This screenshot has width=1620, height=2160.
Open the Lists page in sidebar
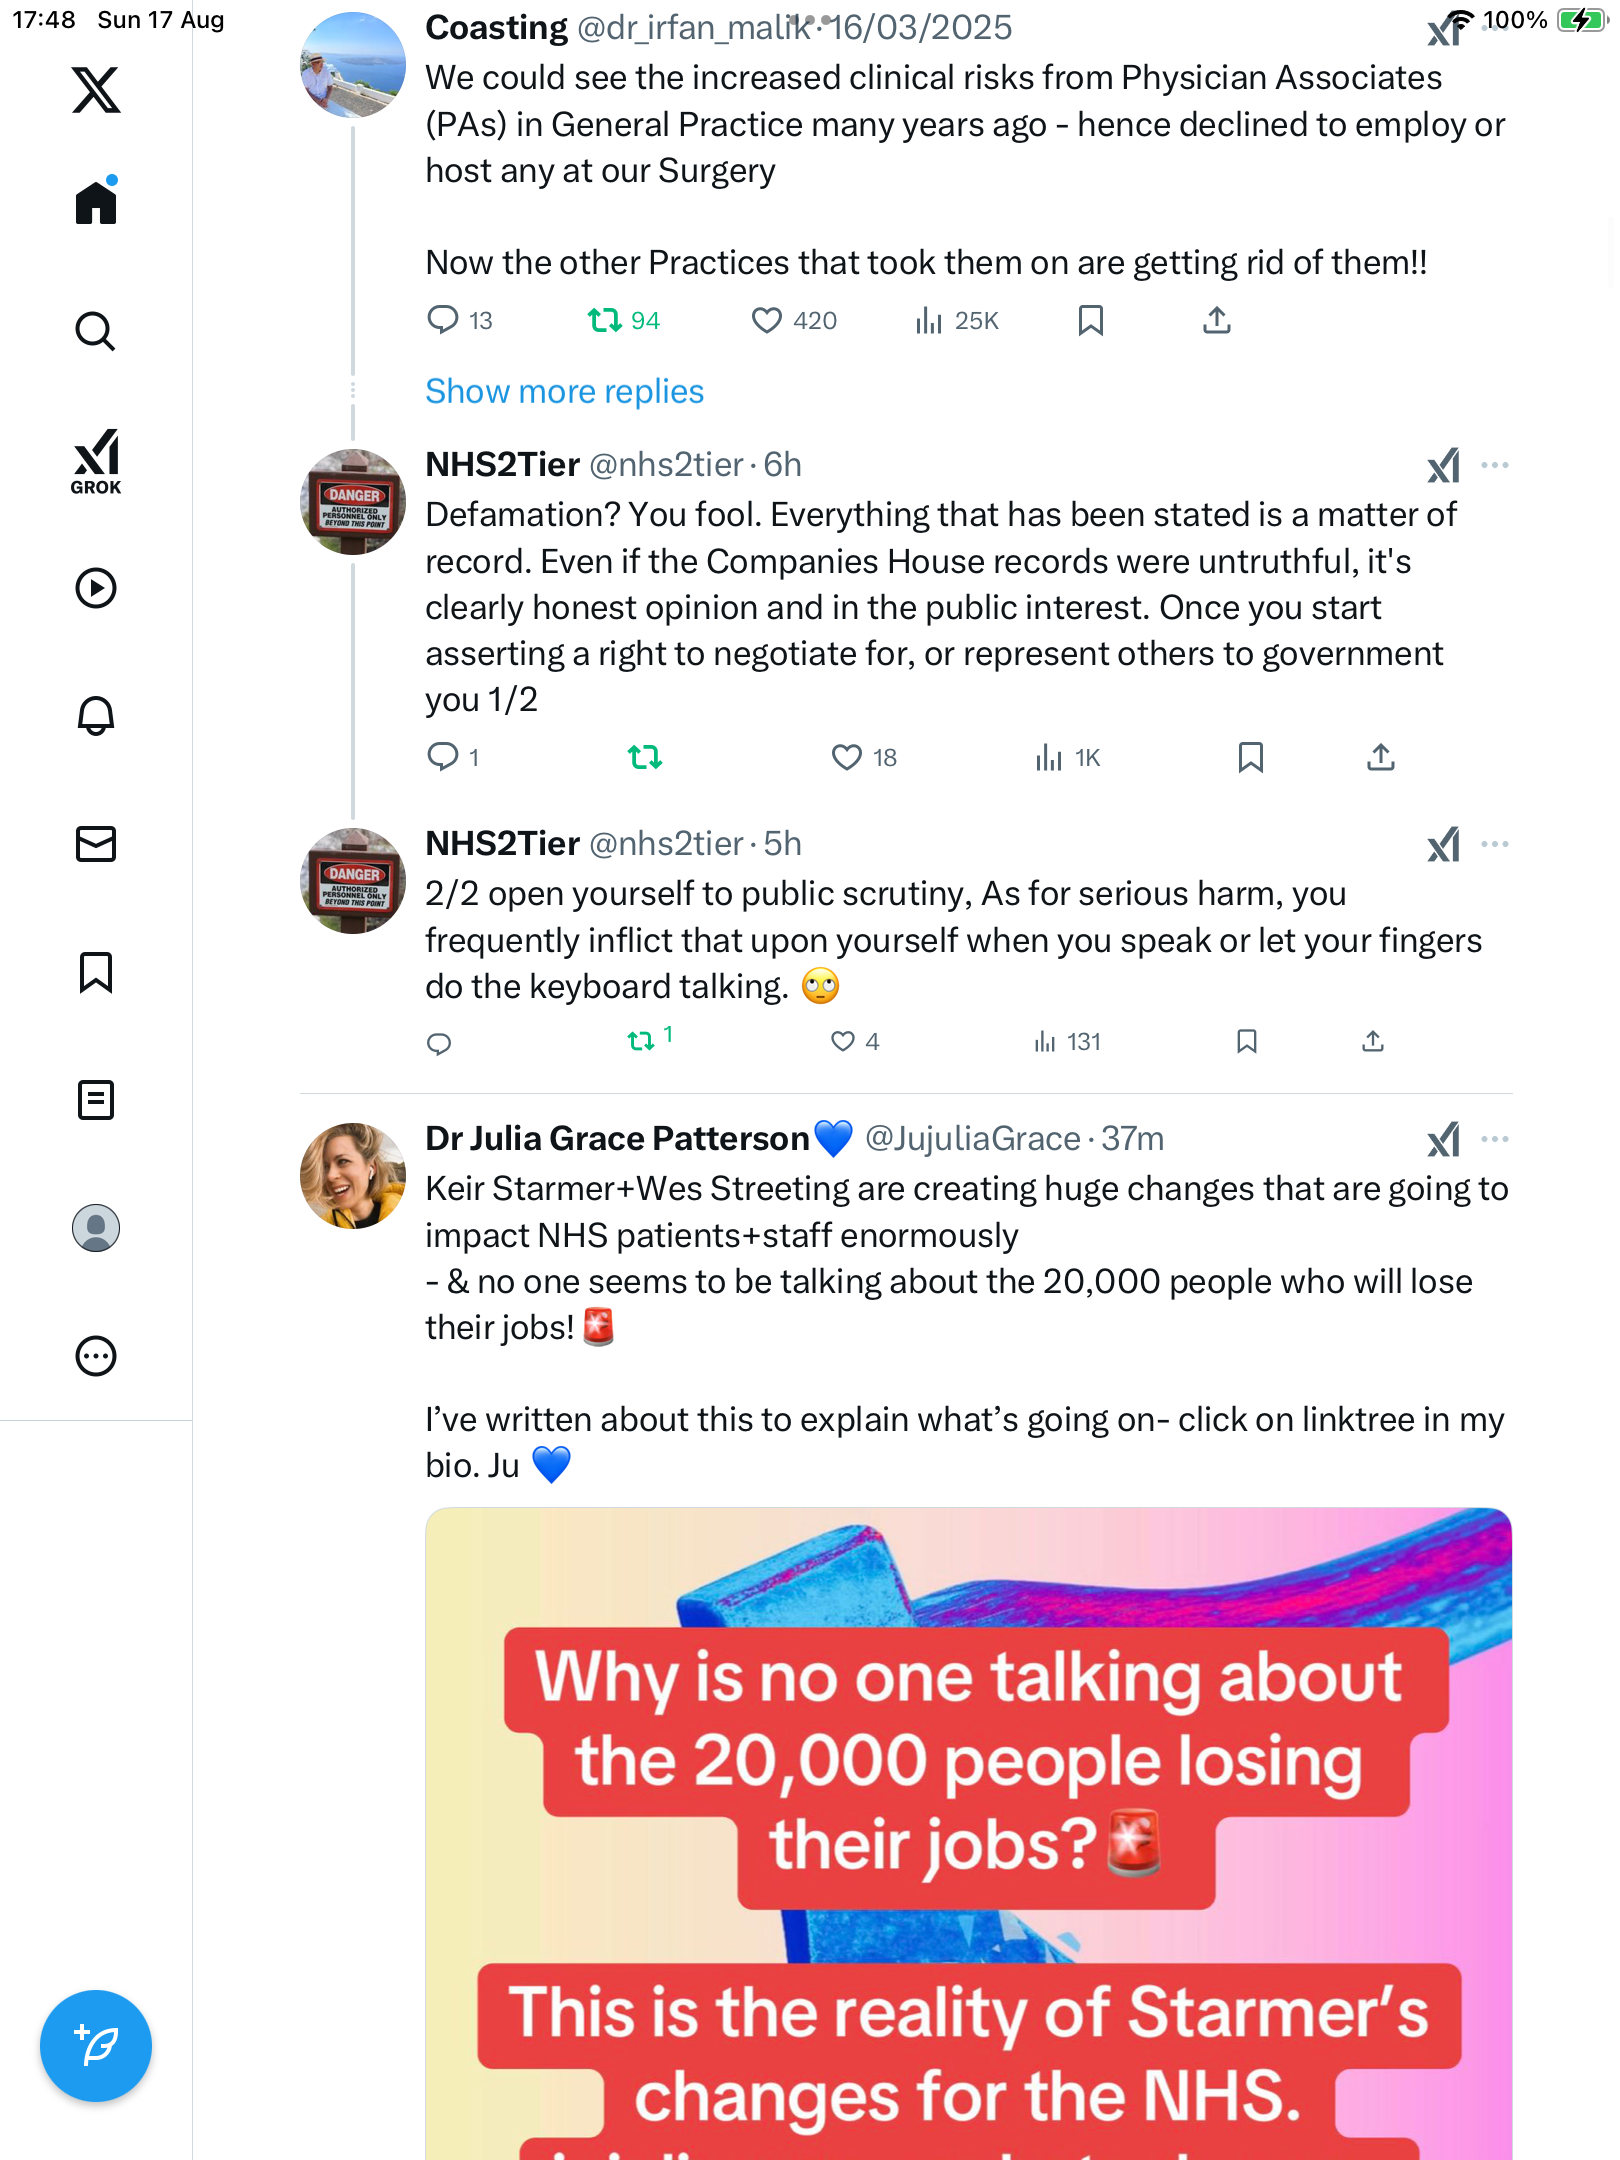point(96,1100)
